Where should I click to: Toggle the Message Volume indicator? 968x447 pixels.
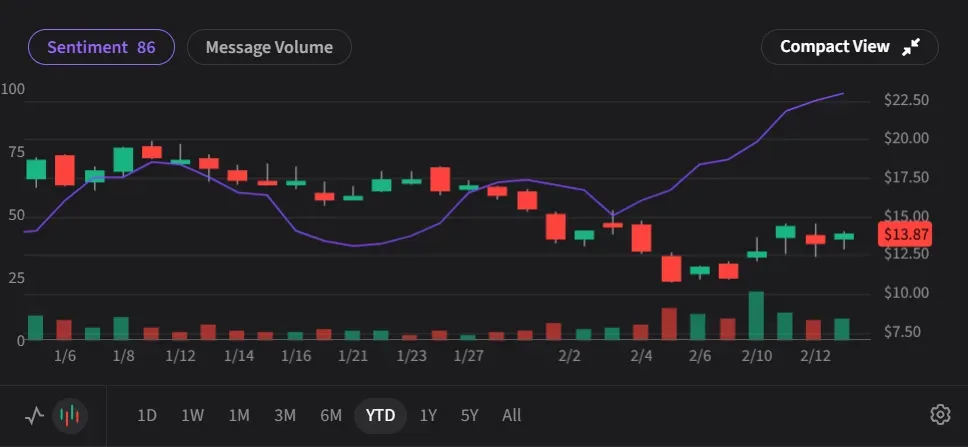(268, 47)
